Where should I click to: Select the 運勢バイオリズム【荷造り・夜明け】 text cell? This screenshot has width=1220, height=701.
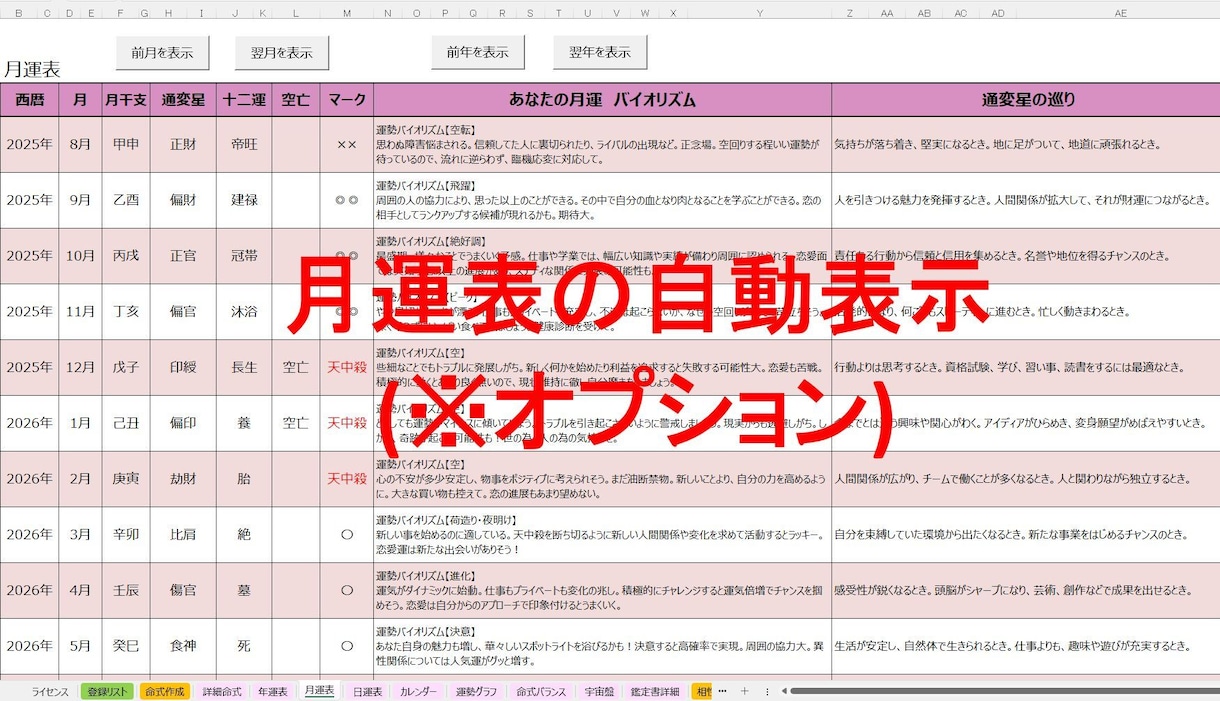point(602,534)
